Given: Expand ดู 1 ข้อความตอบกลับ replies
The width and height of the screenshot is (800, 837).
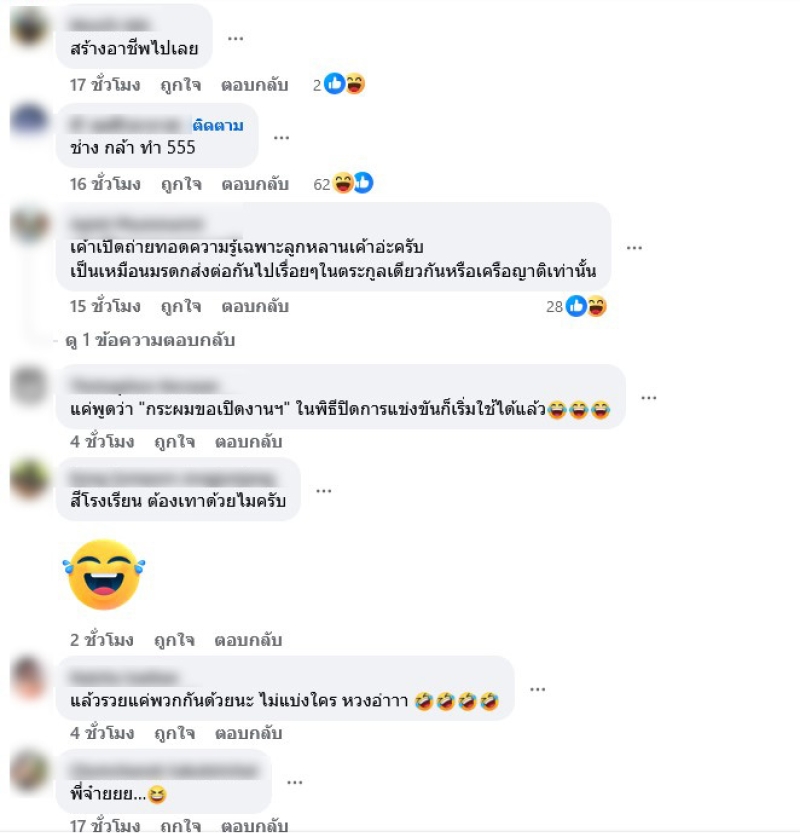Looking at the screenshot, I should [150, 340].
